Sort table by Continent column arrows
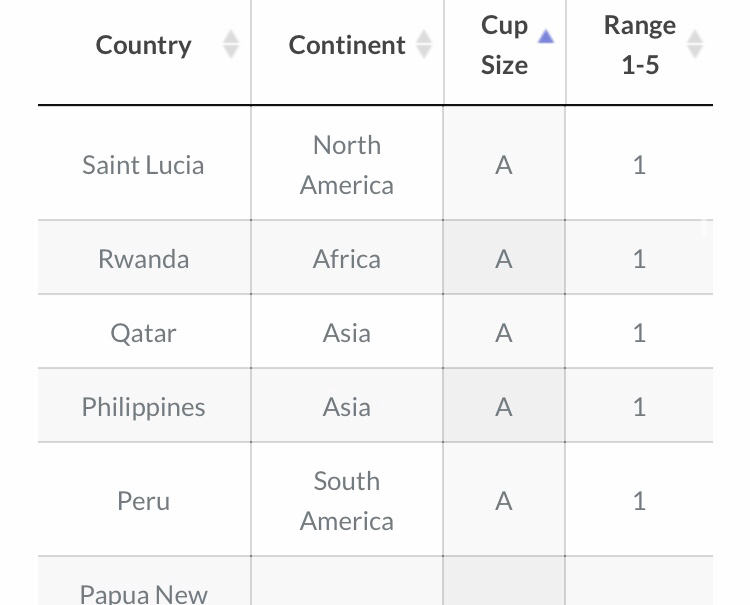The width and height of the screenshot is (750, 605). point(424,44)
